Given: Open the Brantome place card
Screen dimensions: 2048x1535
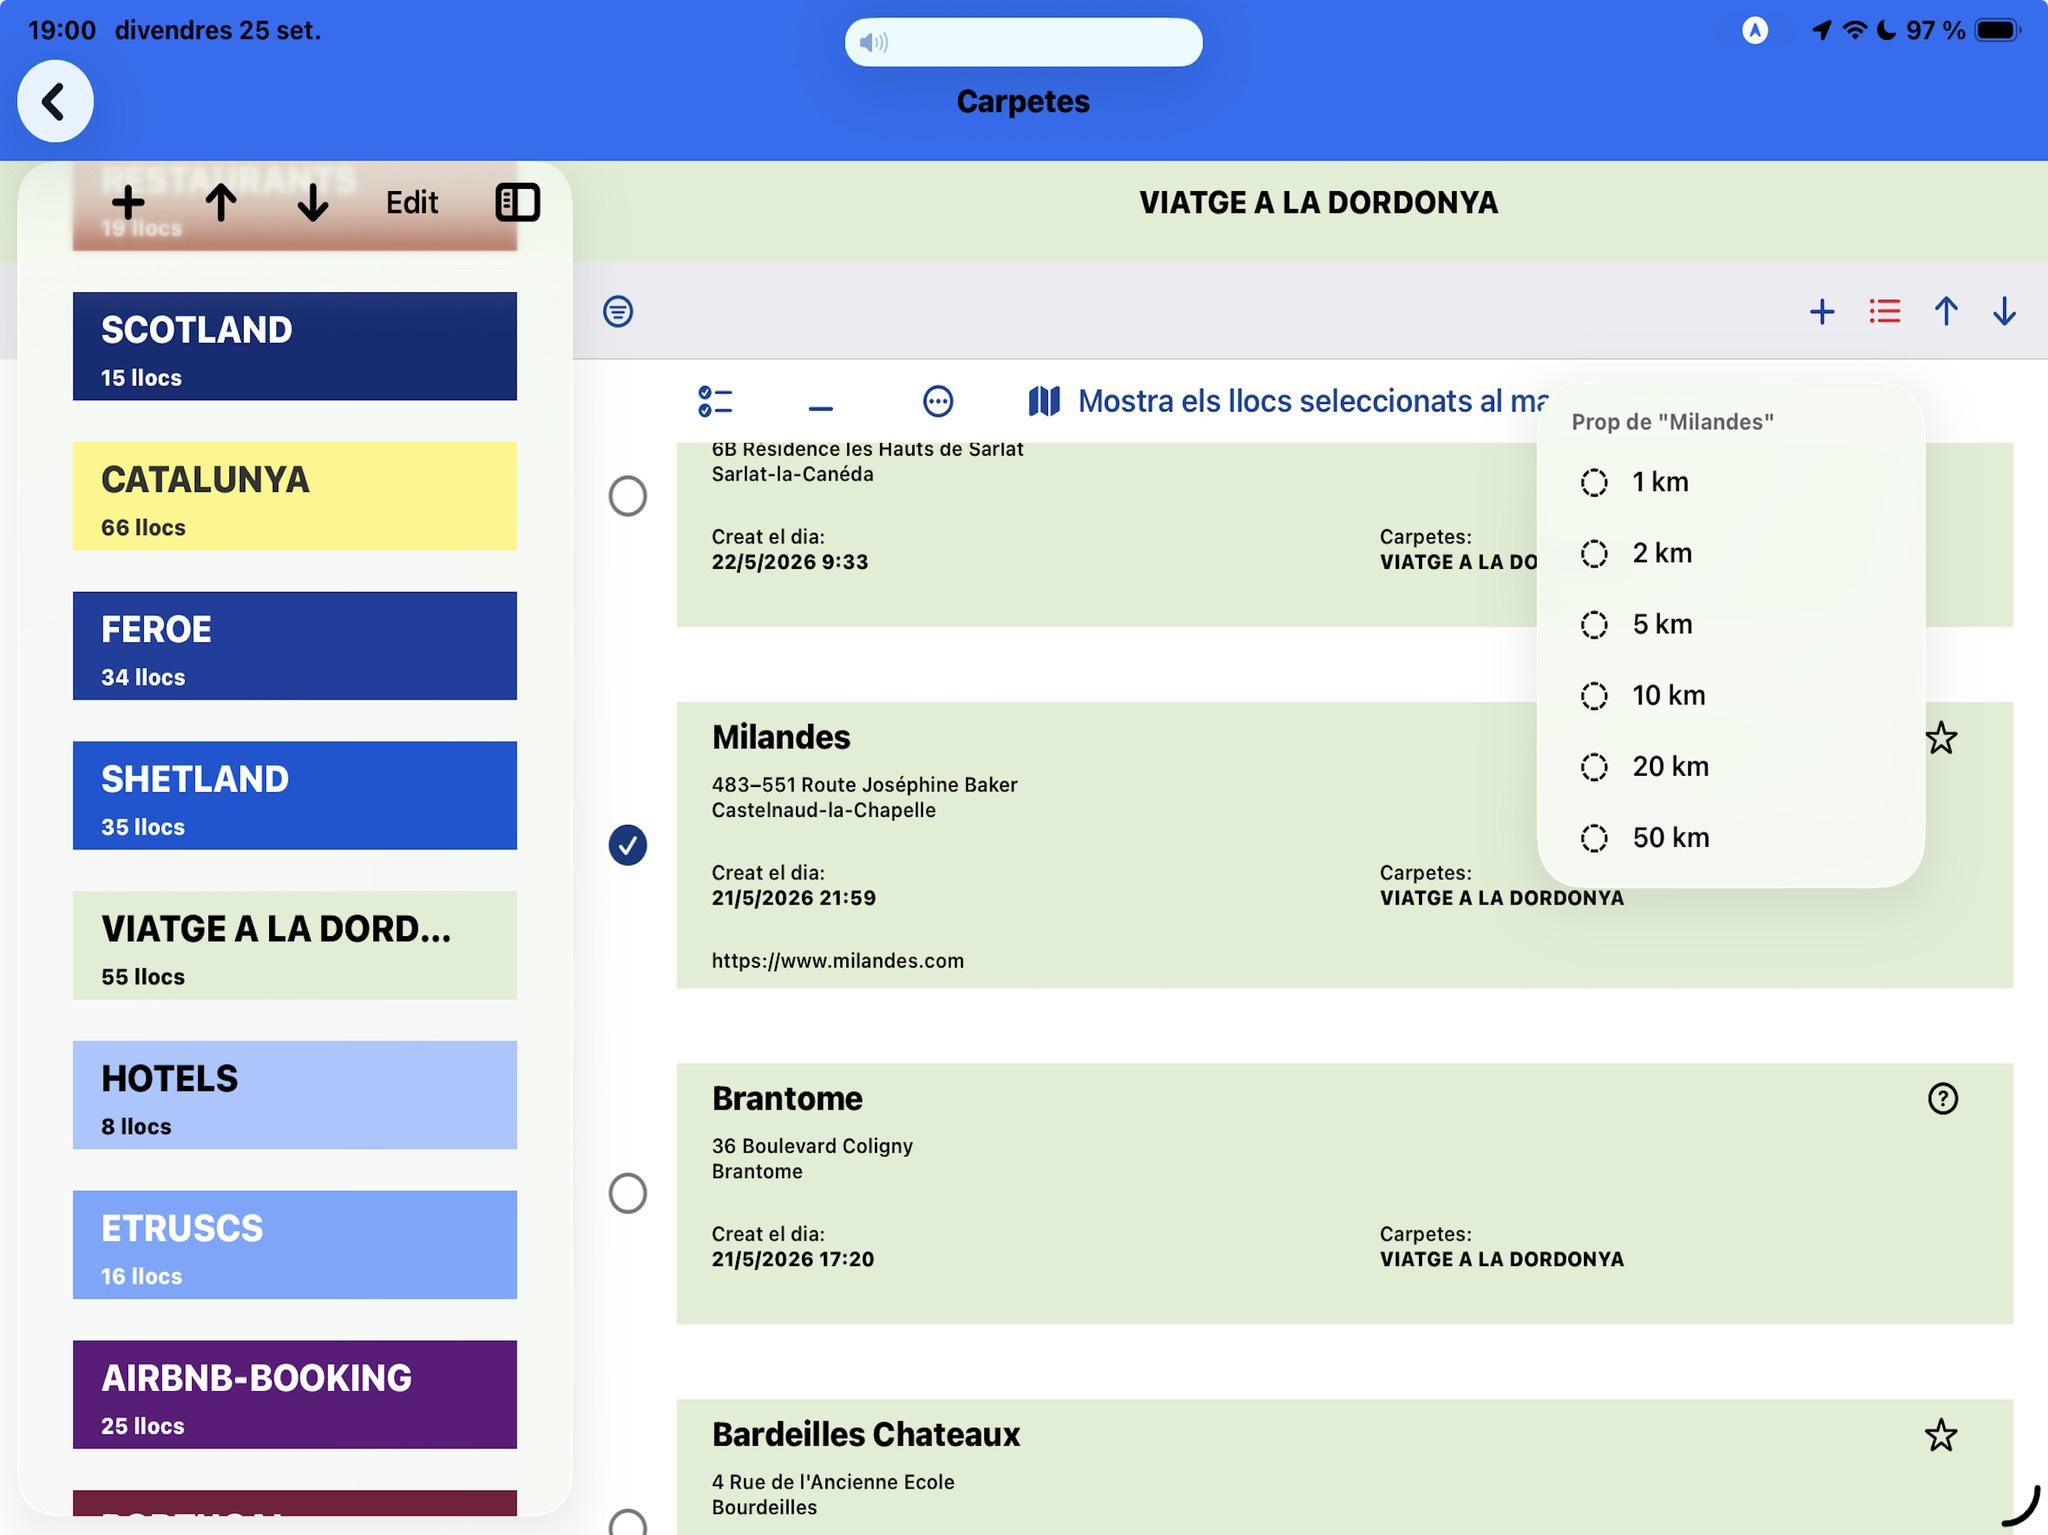Looking at the screenshot, I should pos(1344,1193).
